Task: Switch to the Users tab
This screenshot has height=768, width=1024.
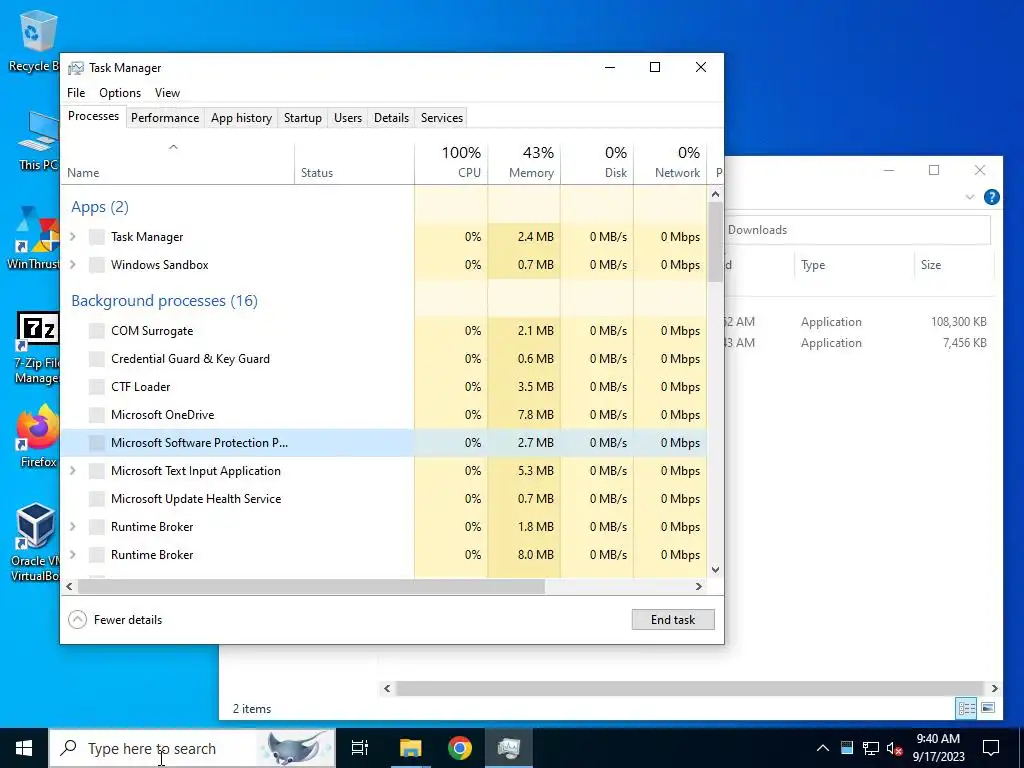Action: click(348, 118)
